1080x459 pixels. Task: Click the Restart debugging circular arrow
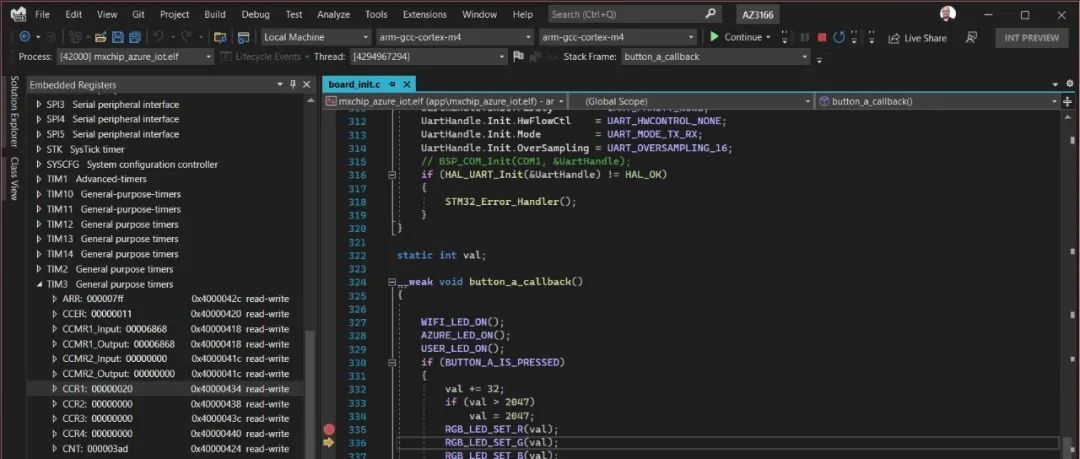pos(839,37)
